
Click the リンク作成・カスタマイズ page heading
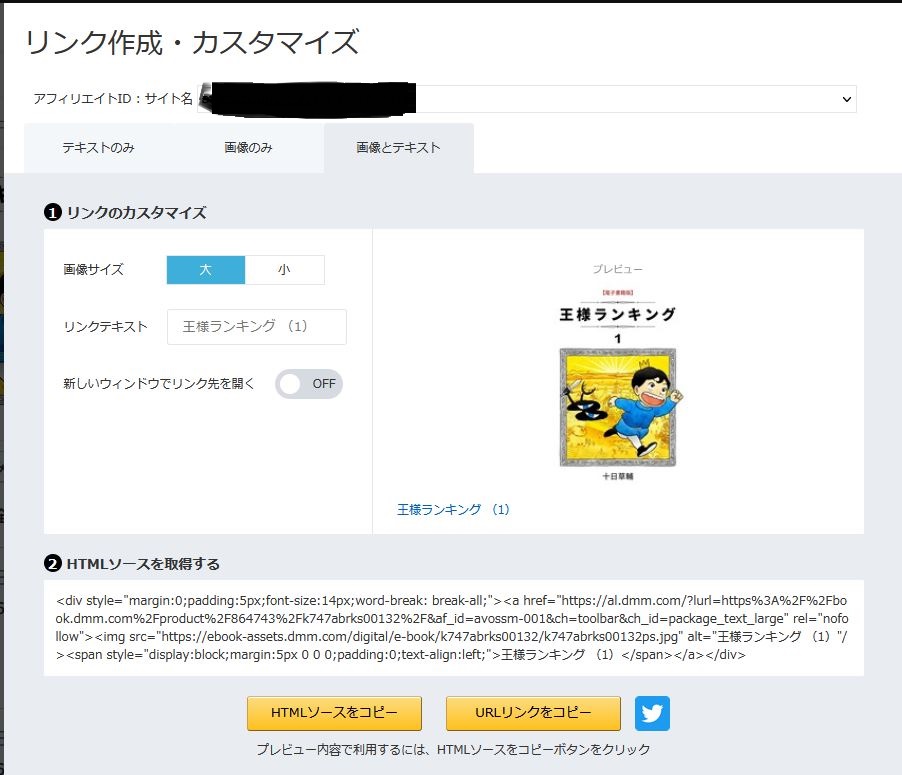(x=191, y=43)
